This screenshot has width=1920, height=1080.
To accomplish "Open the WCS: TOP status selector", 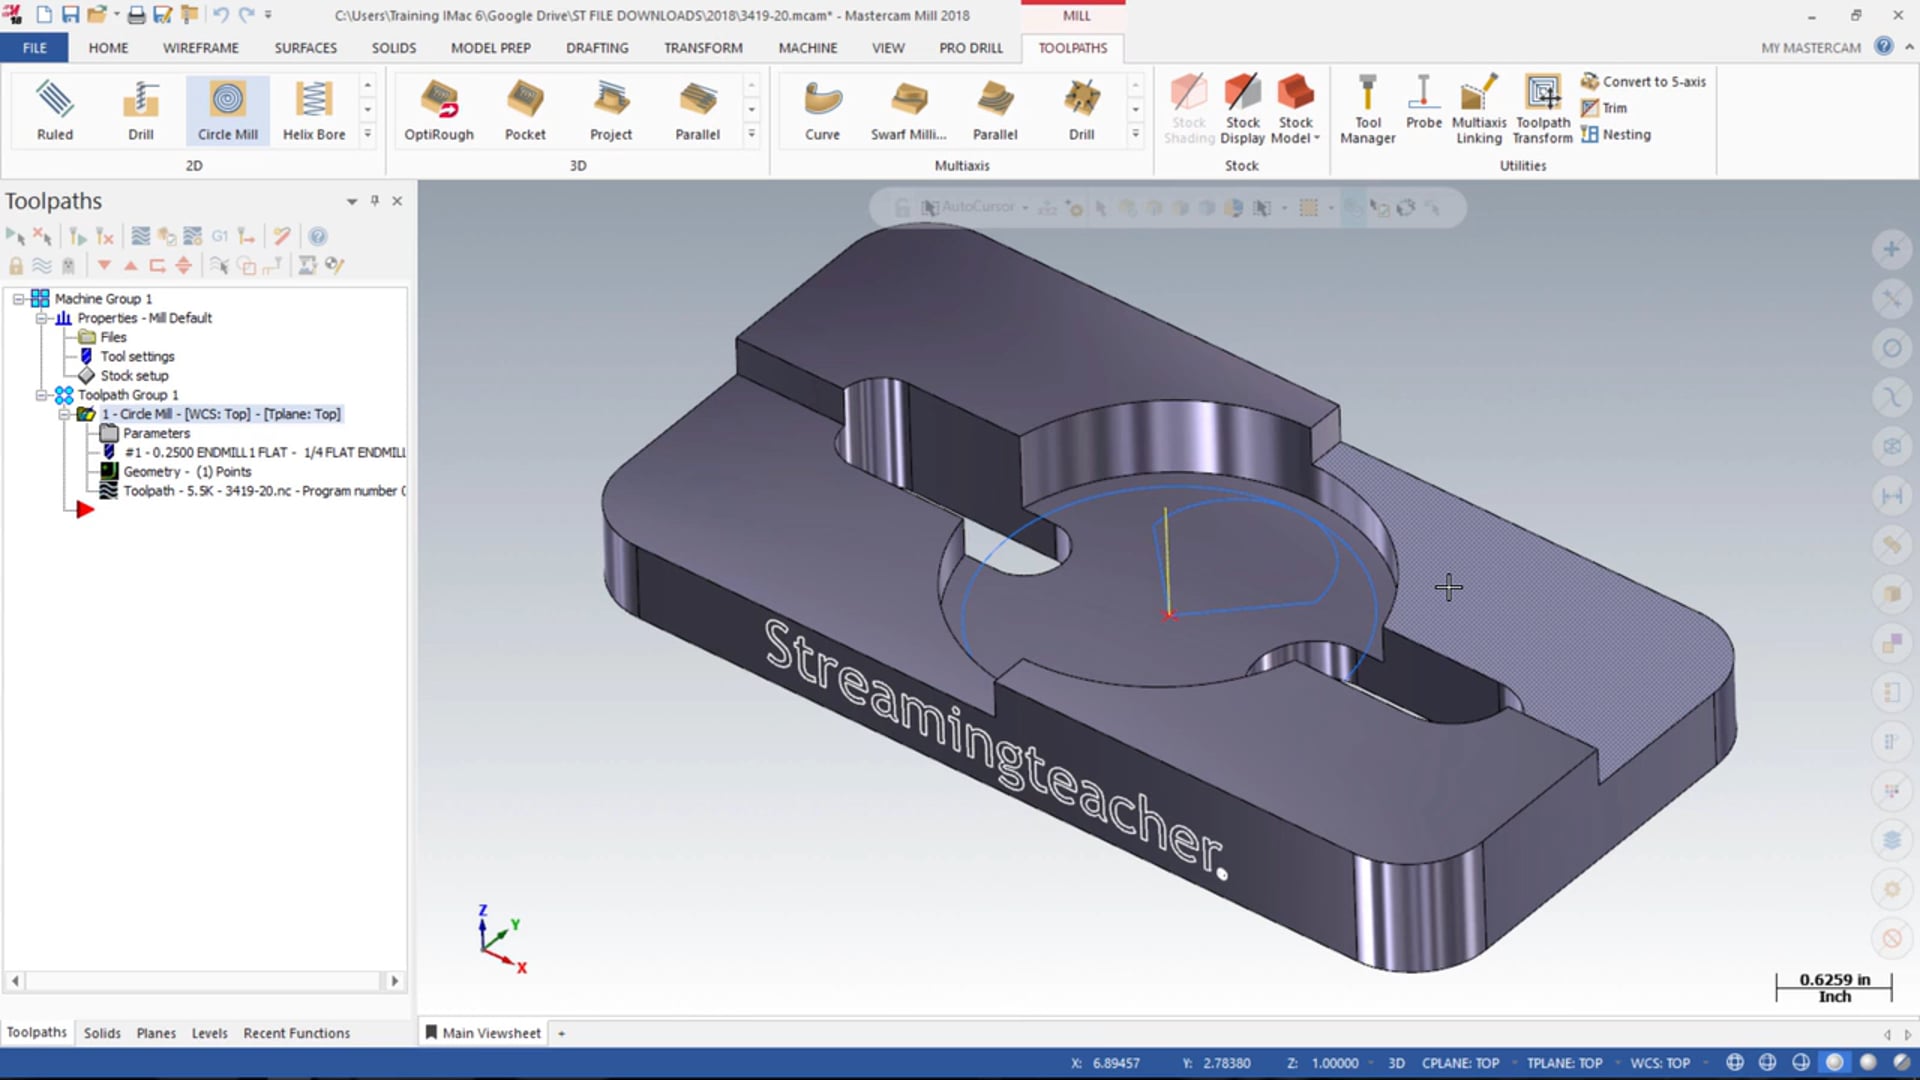I will click(x=1660, y=1063).
